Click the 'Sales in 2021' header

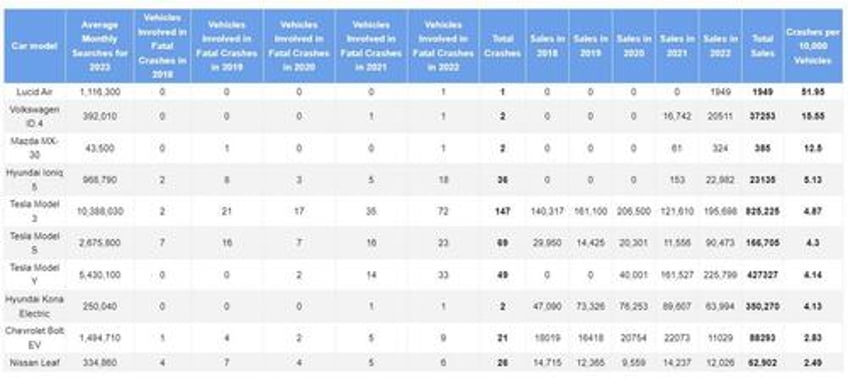[x=677, y=47]
